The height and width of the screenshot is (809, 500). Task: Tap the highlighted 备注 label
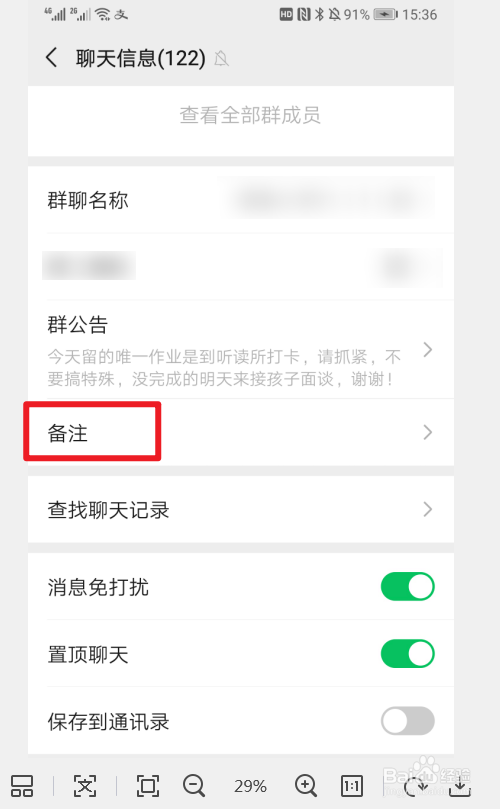click(68, 433)
